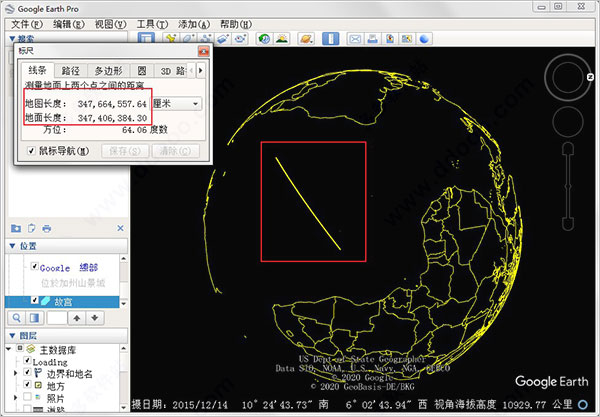
Task: Collapse the 搜索 panel triangle
Action: 12,39
